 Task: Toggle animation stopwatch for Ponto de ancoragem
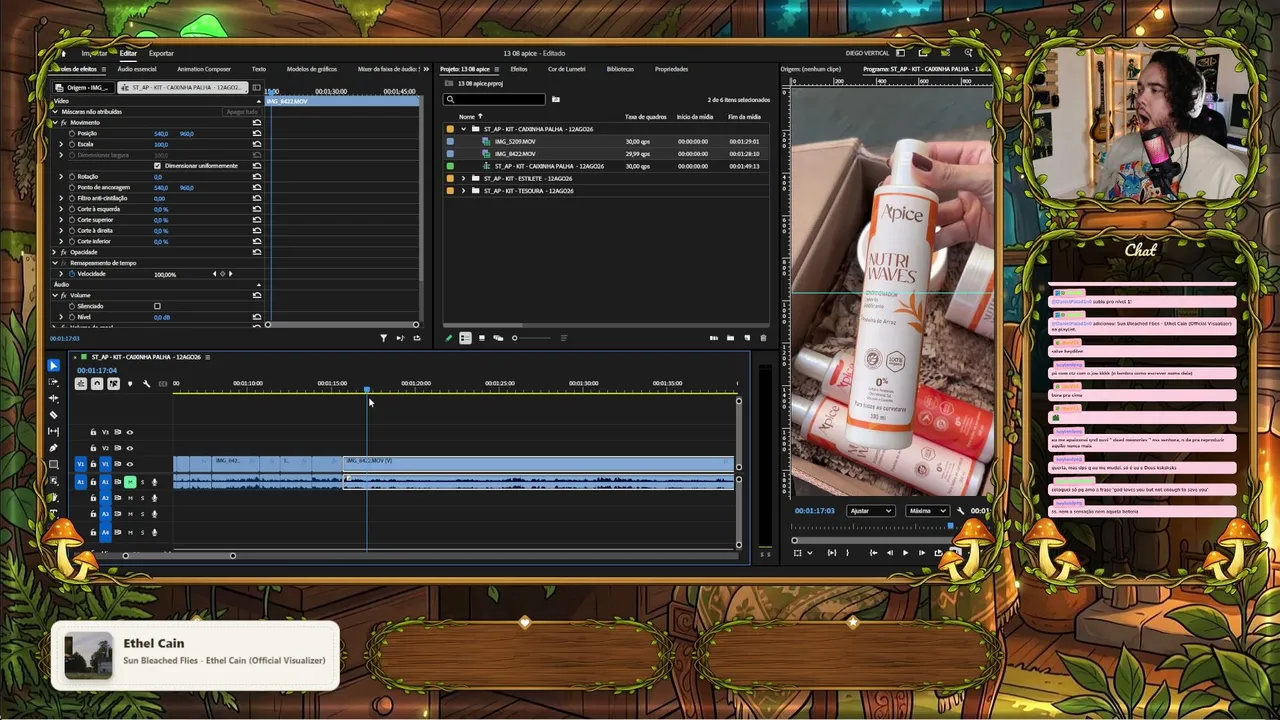click(x=70, y=187)
